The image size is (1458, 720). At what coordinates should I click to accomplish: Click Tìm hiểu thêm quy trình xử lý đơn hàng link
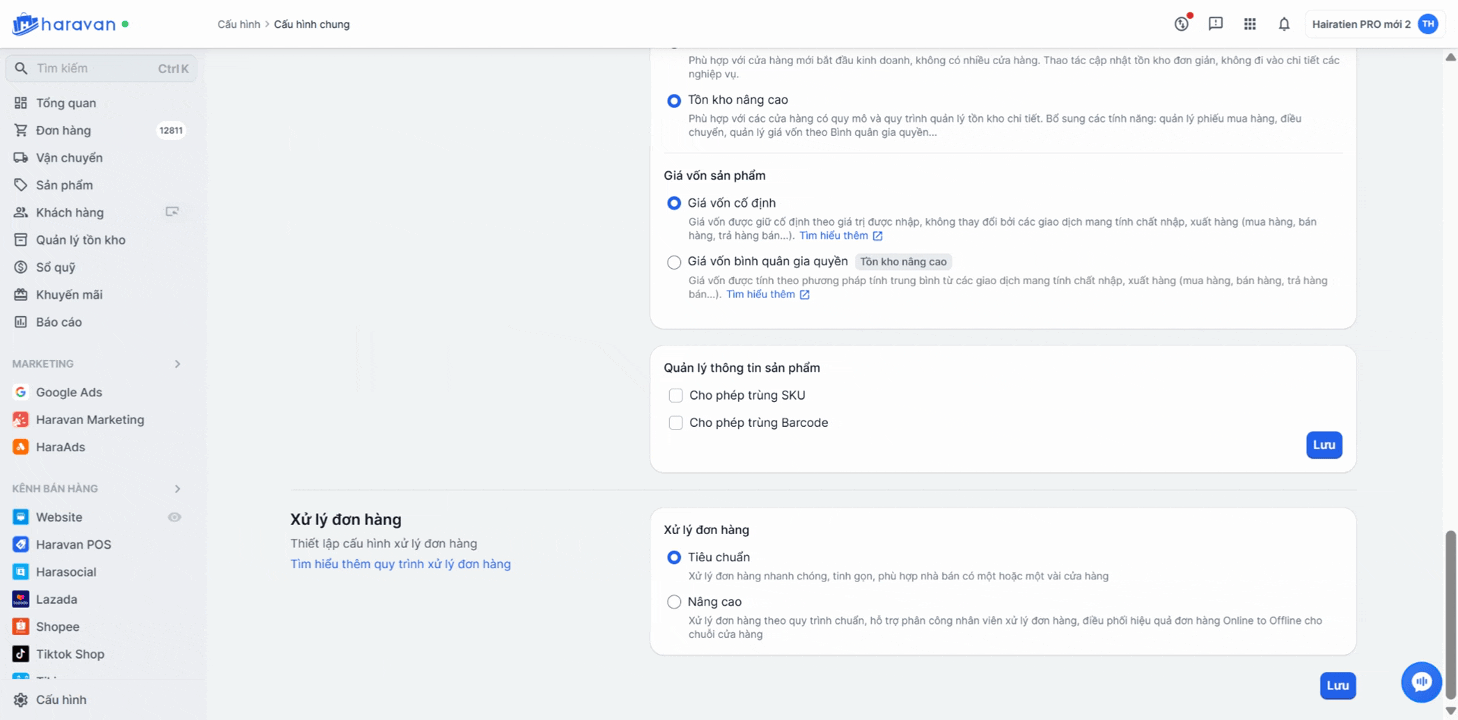tap(400, 564)
